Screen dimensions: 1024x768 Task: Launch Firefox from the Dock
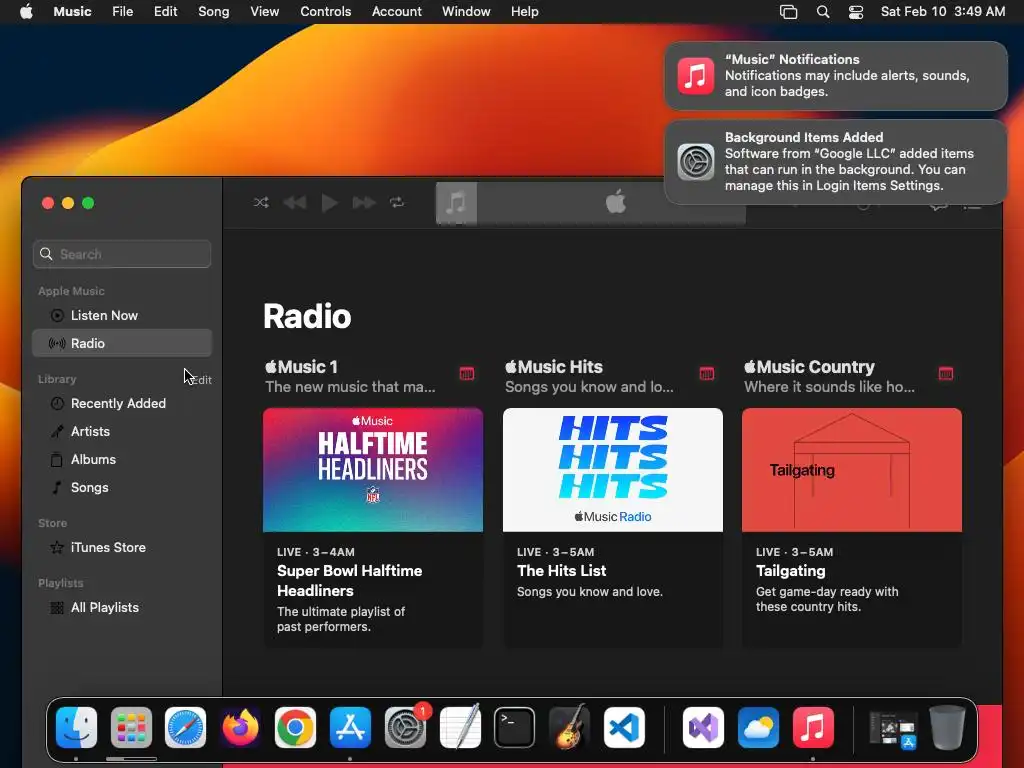point(240,728)
